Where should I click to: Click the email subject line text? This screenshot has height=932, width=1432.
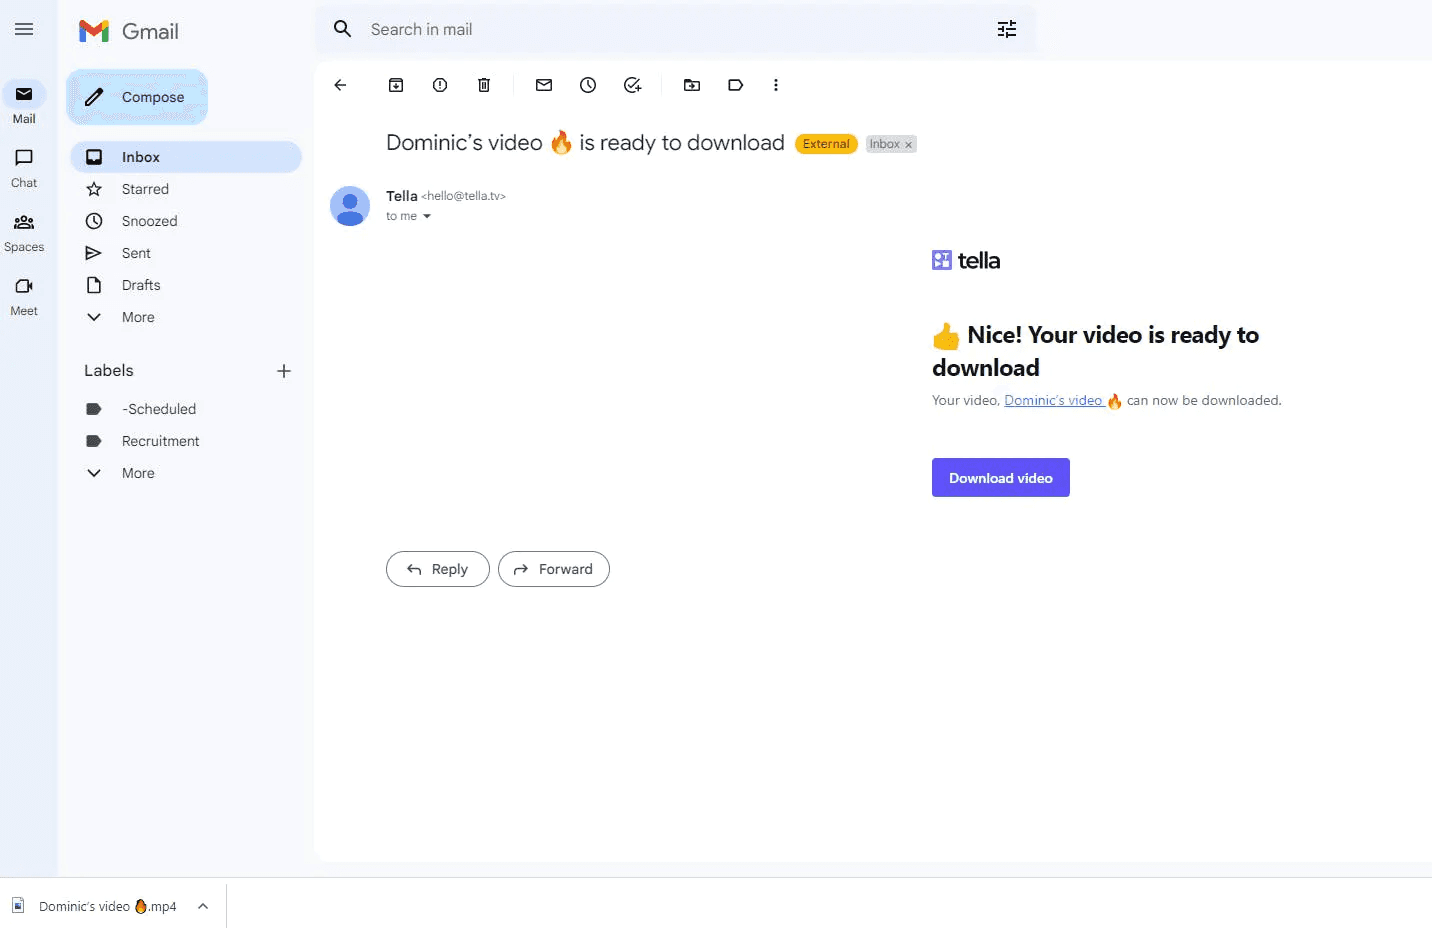pos(585,143)
